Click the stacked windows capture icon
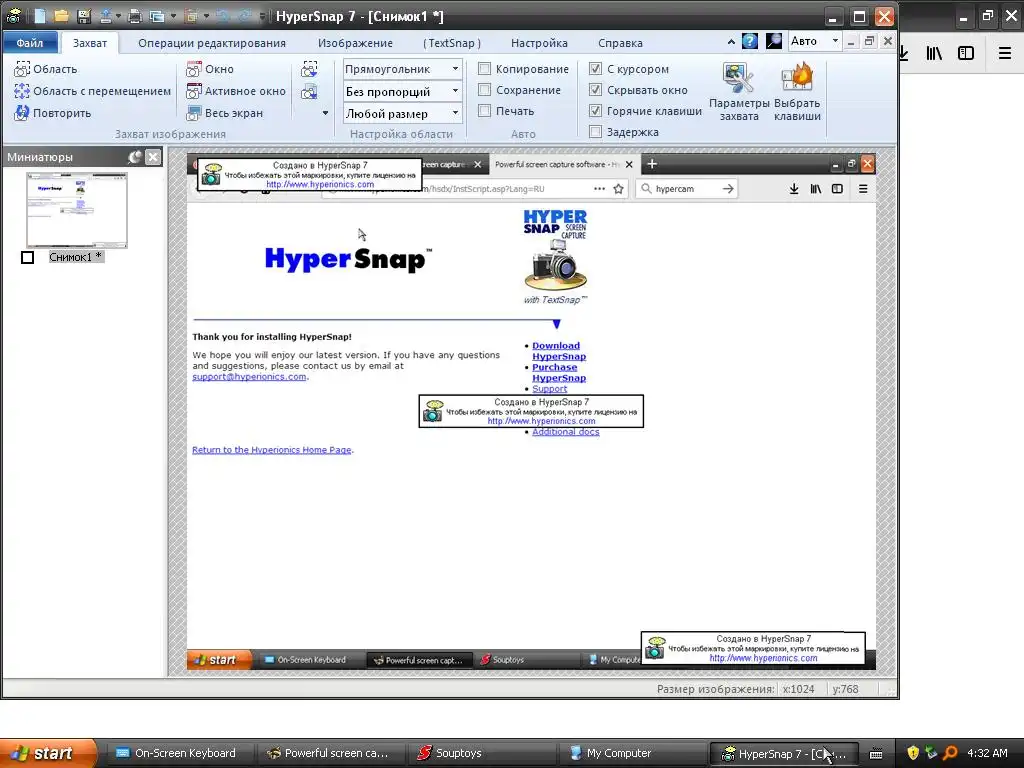 pyautogui.click(x=157, y=16)
